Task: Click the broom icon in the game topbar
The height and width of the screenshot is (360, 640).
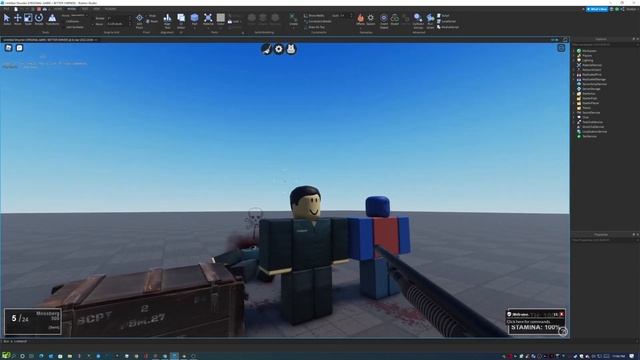Action: pyautogui.click(x=266, y=49)
